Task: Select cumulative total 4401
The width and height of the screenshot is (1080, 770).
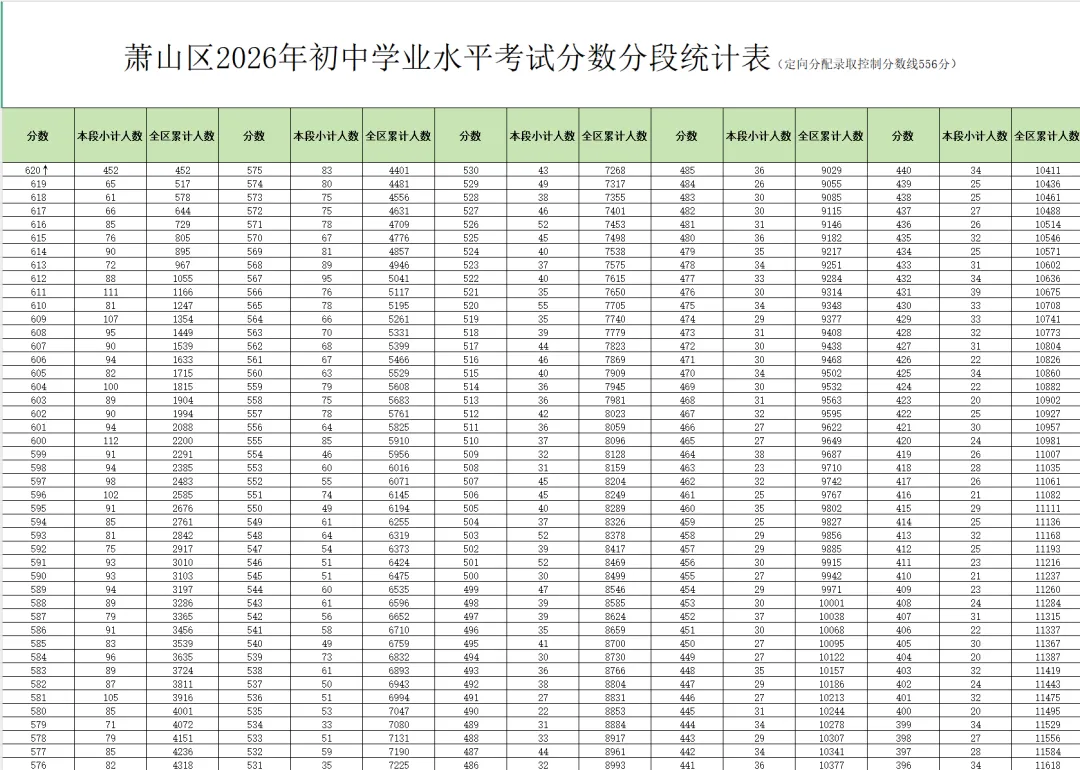Action: [x=399, y=170]
